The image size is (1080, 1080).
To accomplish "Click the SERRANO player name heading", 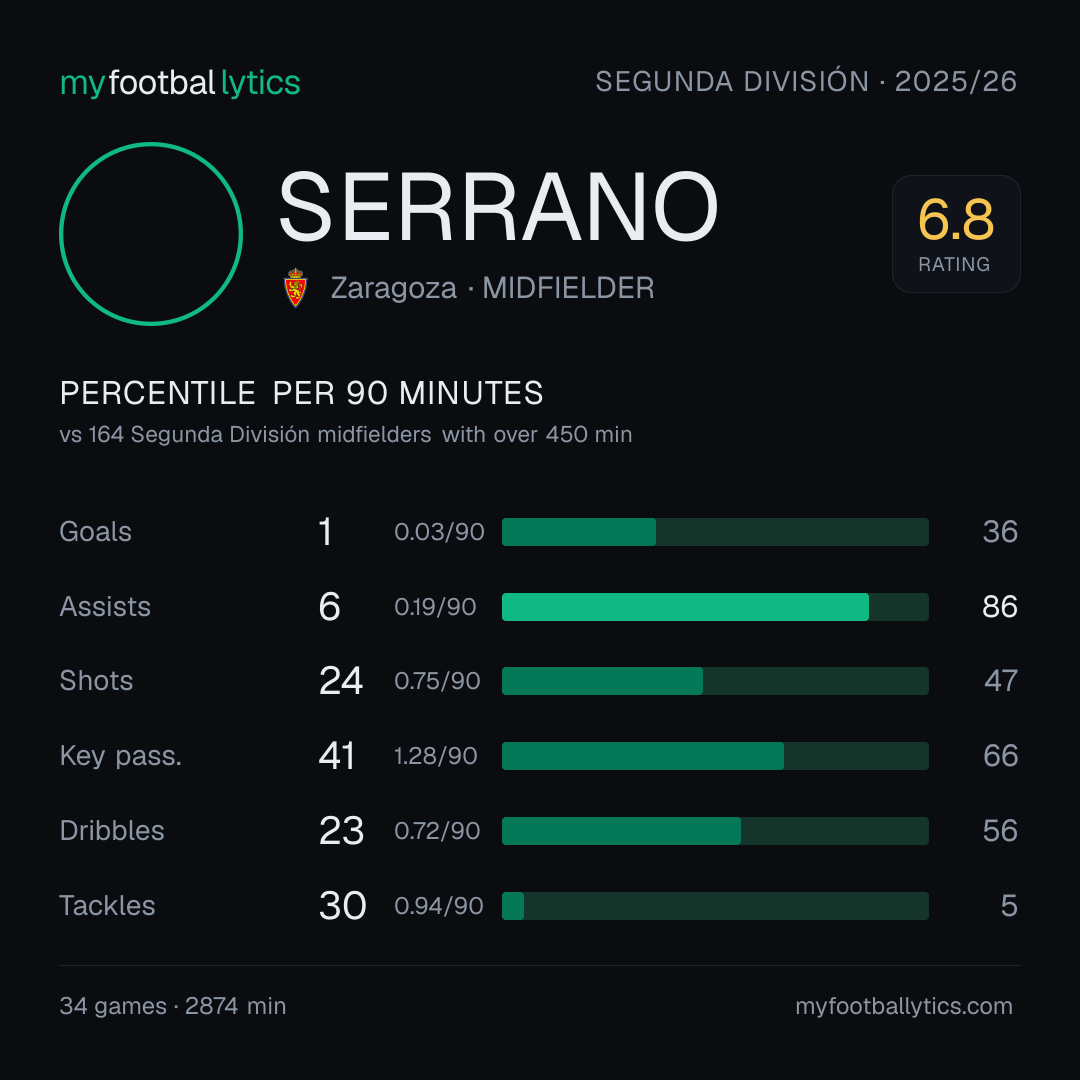I will point(498,207).
